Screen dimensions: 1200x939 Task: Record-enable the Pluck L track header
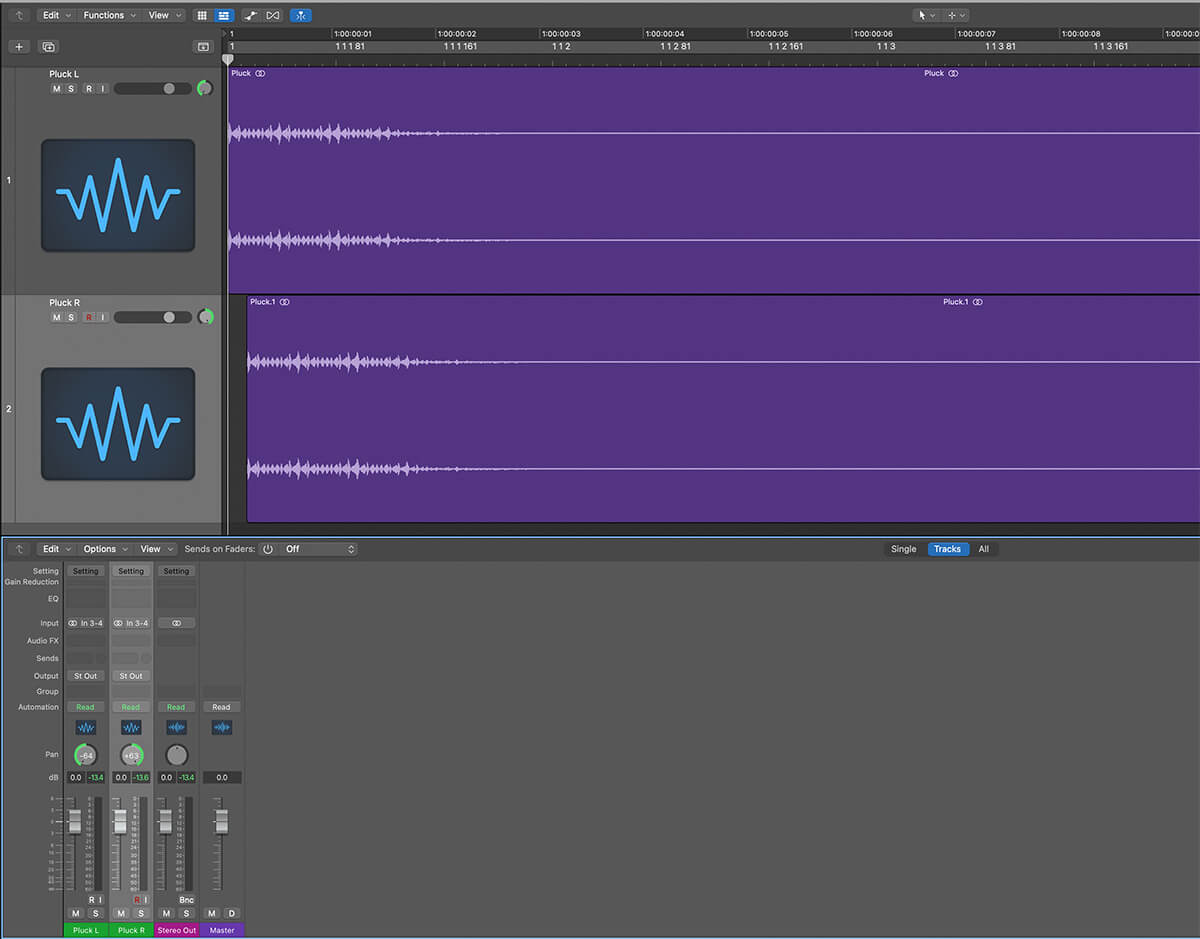coord(89,89)
